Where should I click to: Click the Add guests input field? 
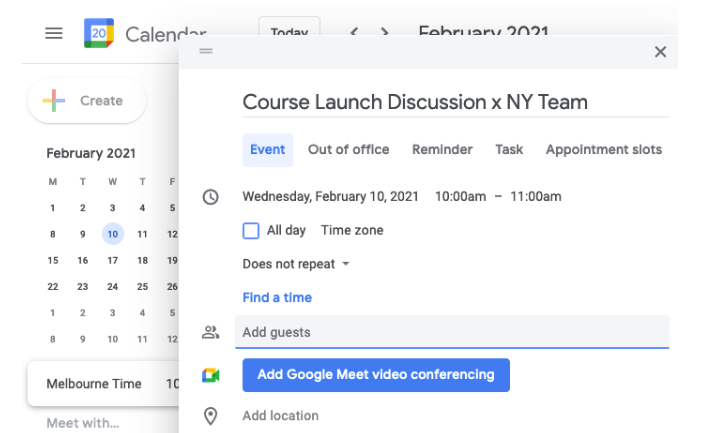pos(450,332)
